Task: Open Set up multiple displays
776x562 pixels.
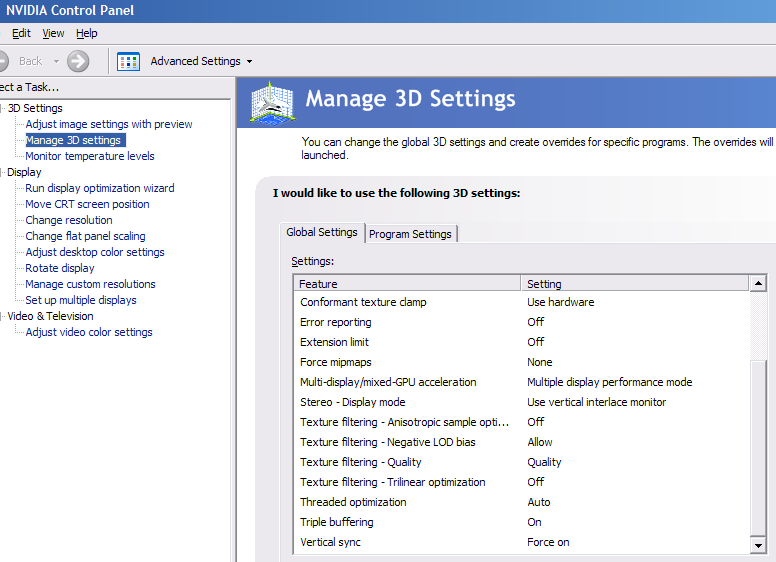Action: [81, 300]
